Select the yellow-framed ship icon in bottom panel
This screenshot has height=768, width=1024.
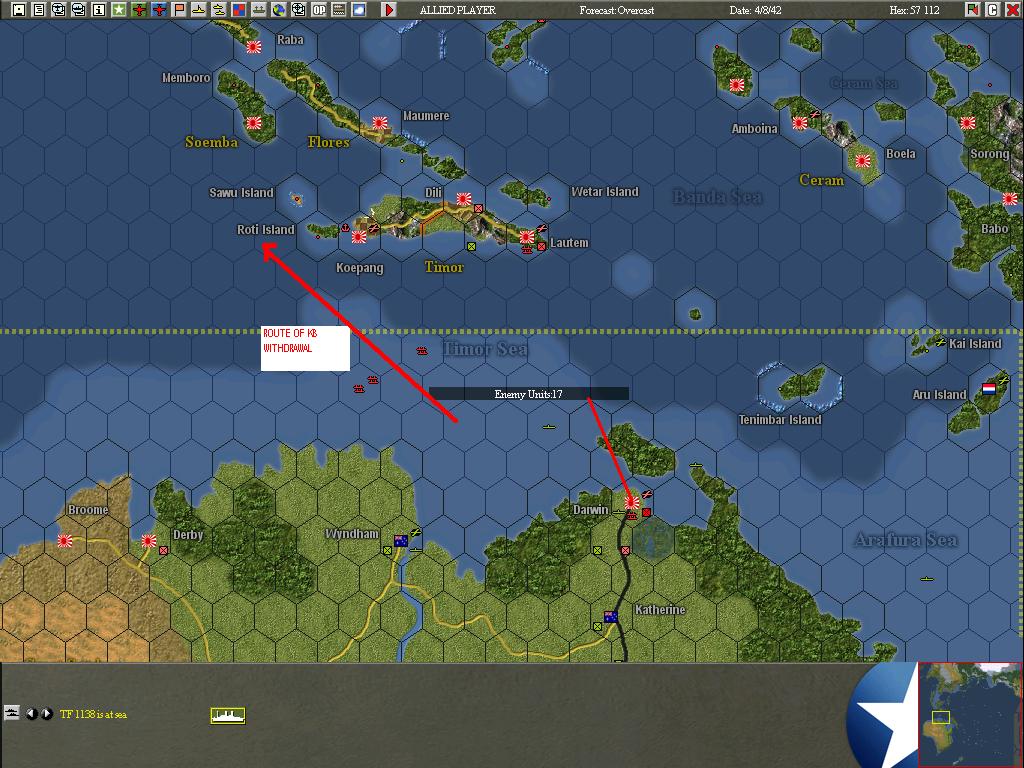(228, 716)
